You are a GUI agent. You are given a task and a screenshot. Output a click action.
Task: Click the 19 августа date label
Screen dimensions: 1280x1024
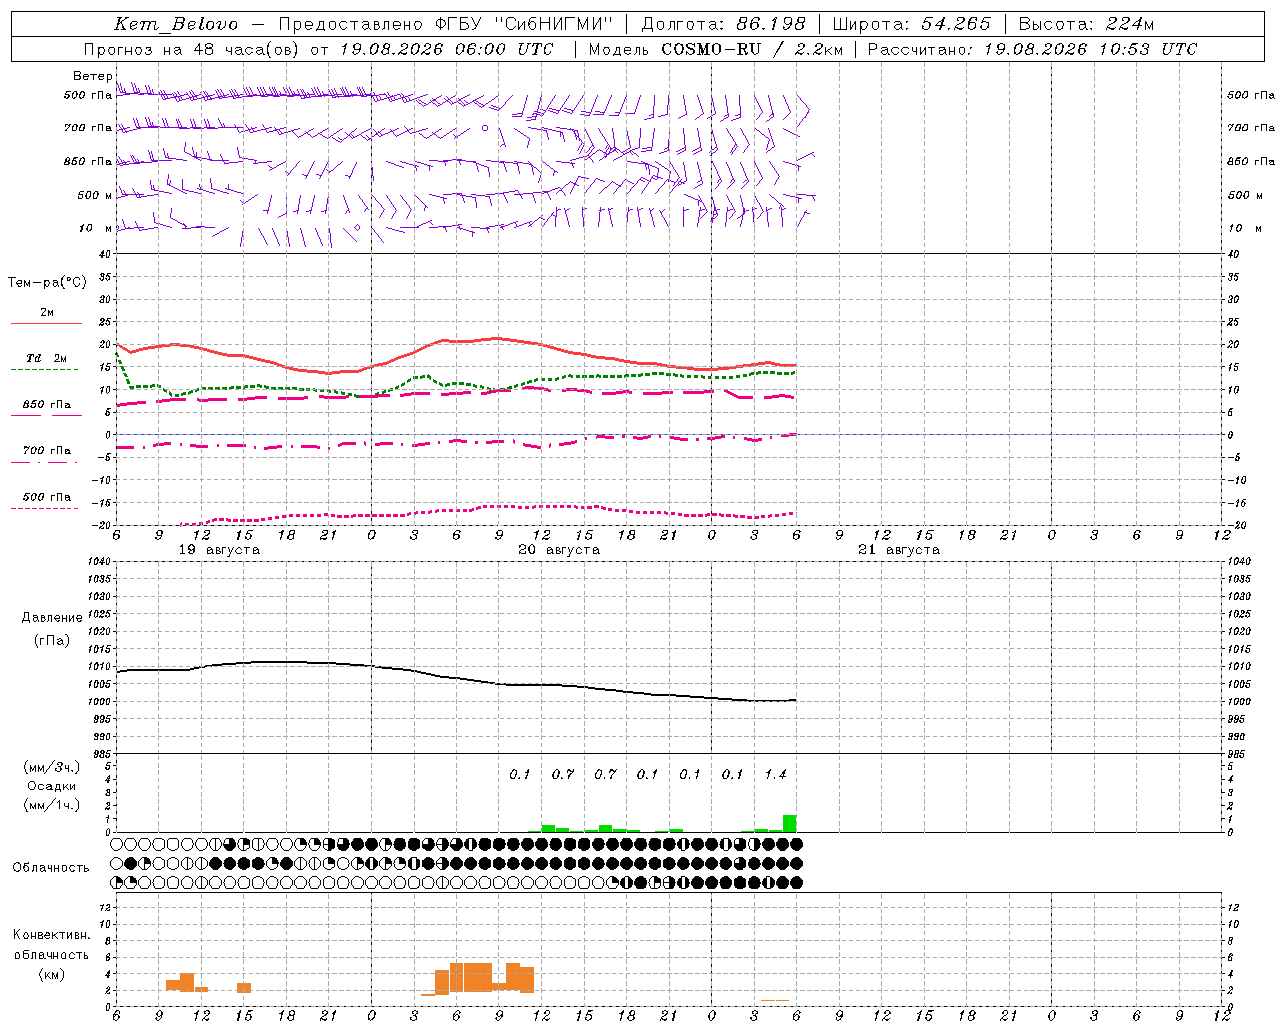[219, 550]
